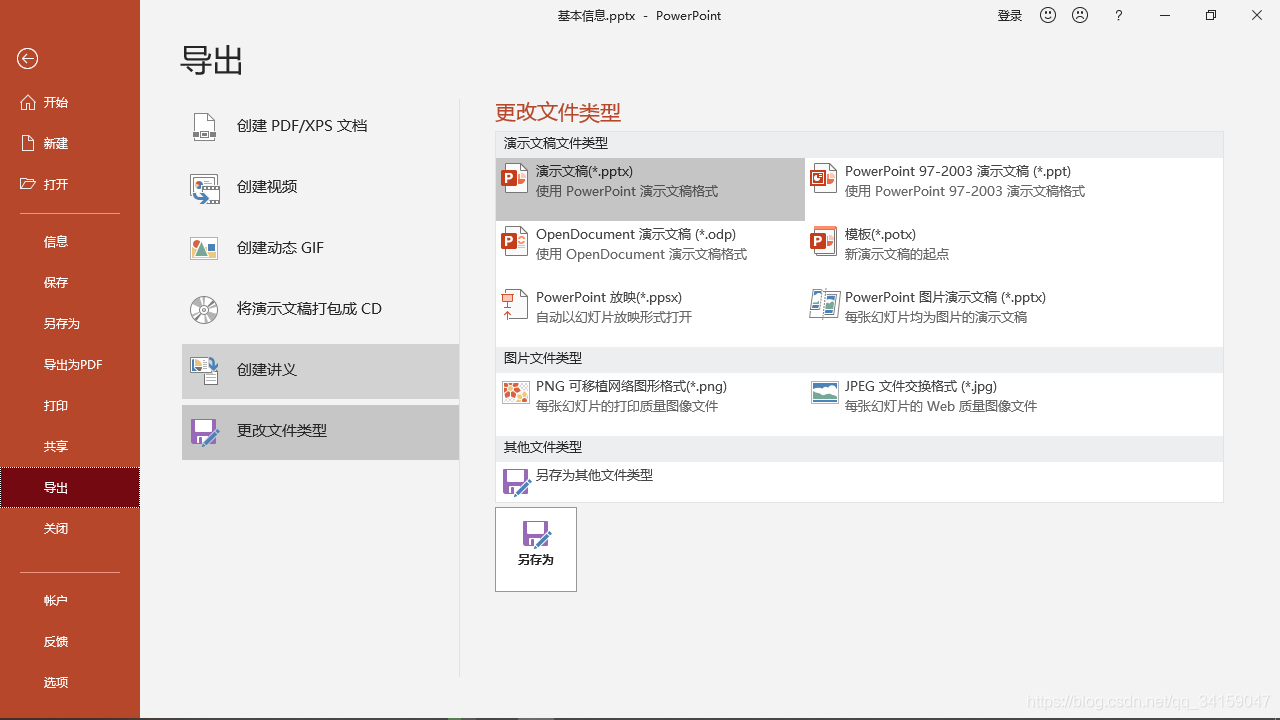Image resolution: width=1280 pixels, height=720 pixels.
Task: Click text 自动以幻灯片放映形式打开
Action: [614, 317]
